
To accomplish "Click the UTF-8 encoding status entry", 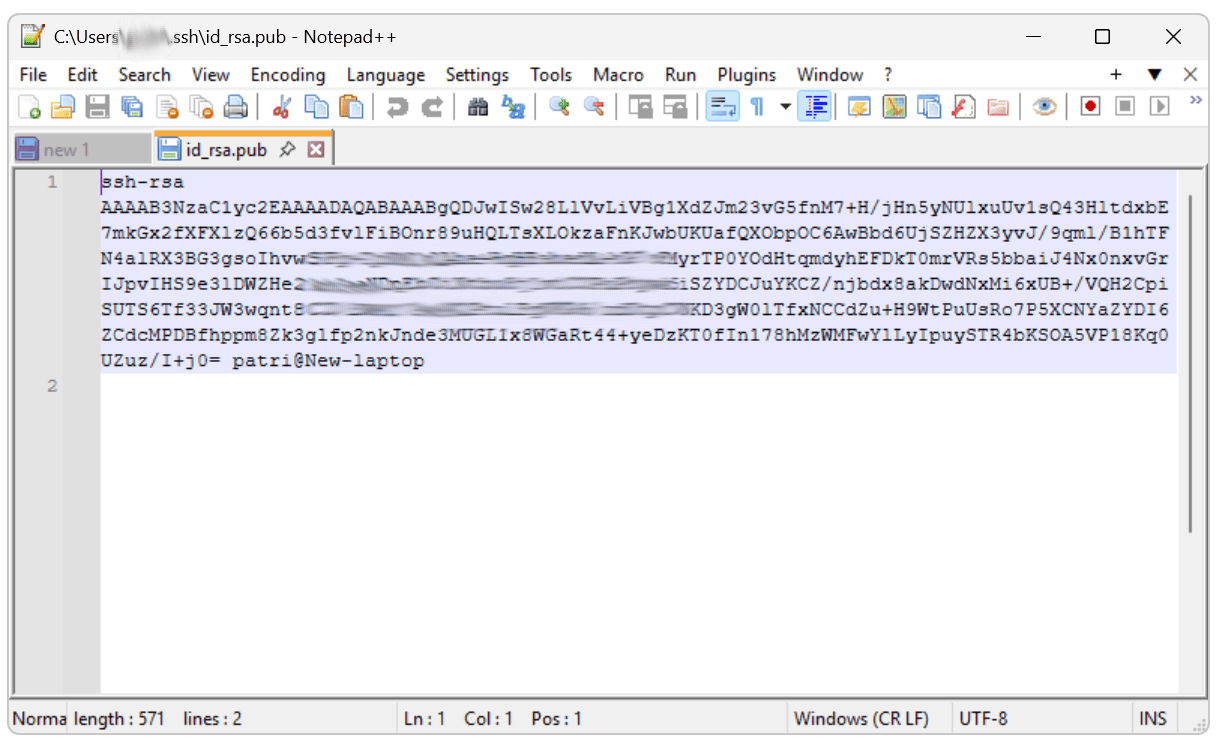I will (x=983, y=718).
